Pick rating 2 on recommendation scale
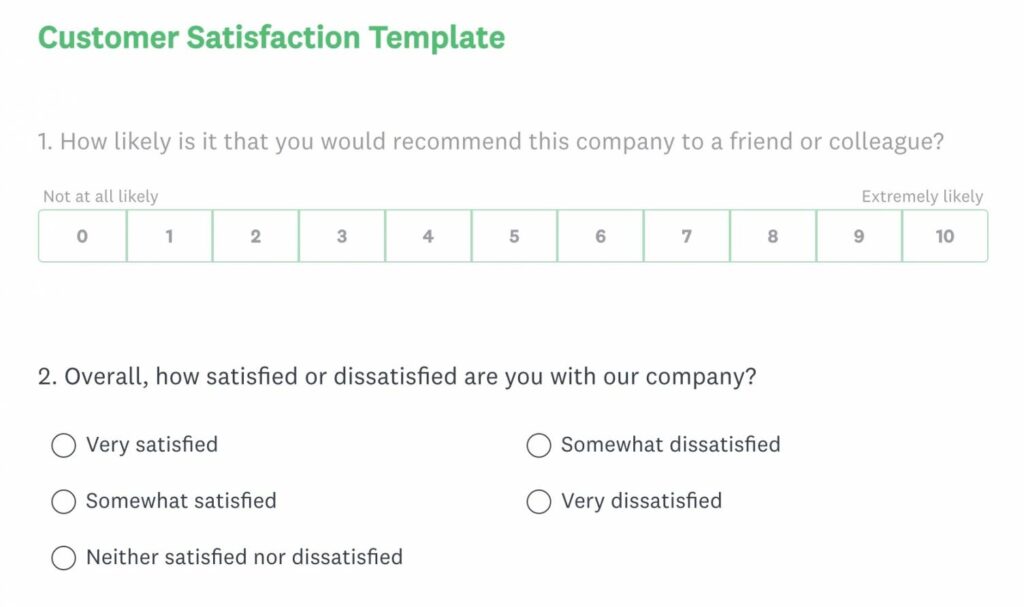Viewport: 1024px width, 607px height. tap(256, 237)
